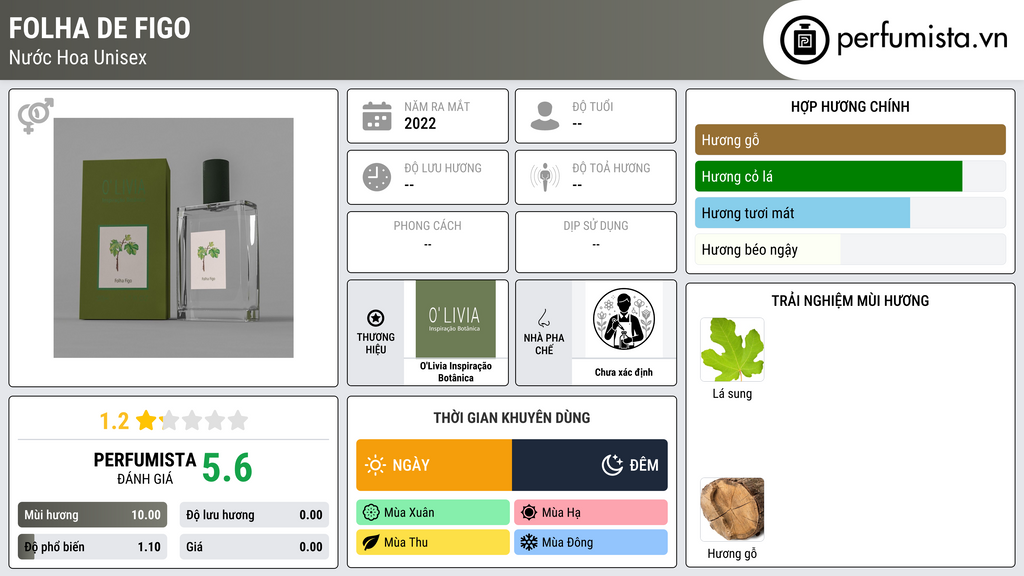Click the Hương gỗ accord bar
The image size is (1024, 576).
click(850, 140)
